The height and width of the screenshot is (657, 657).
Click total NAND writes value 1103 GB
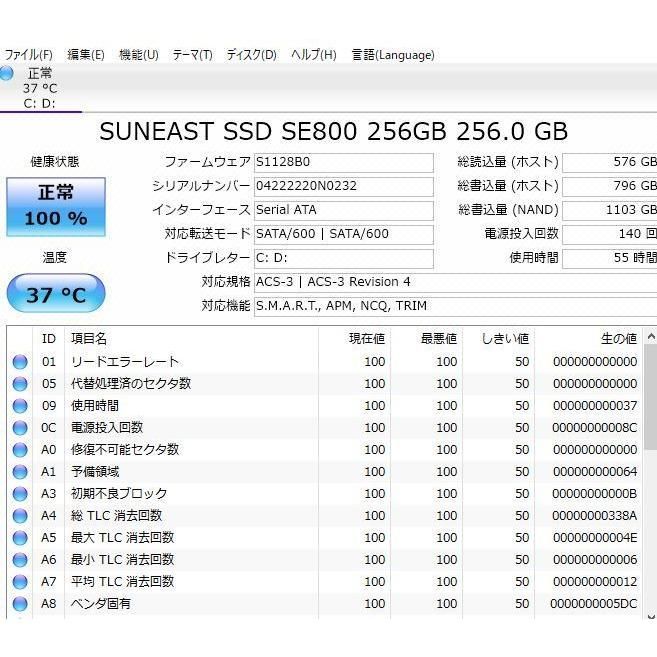[610, 210]
